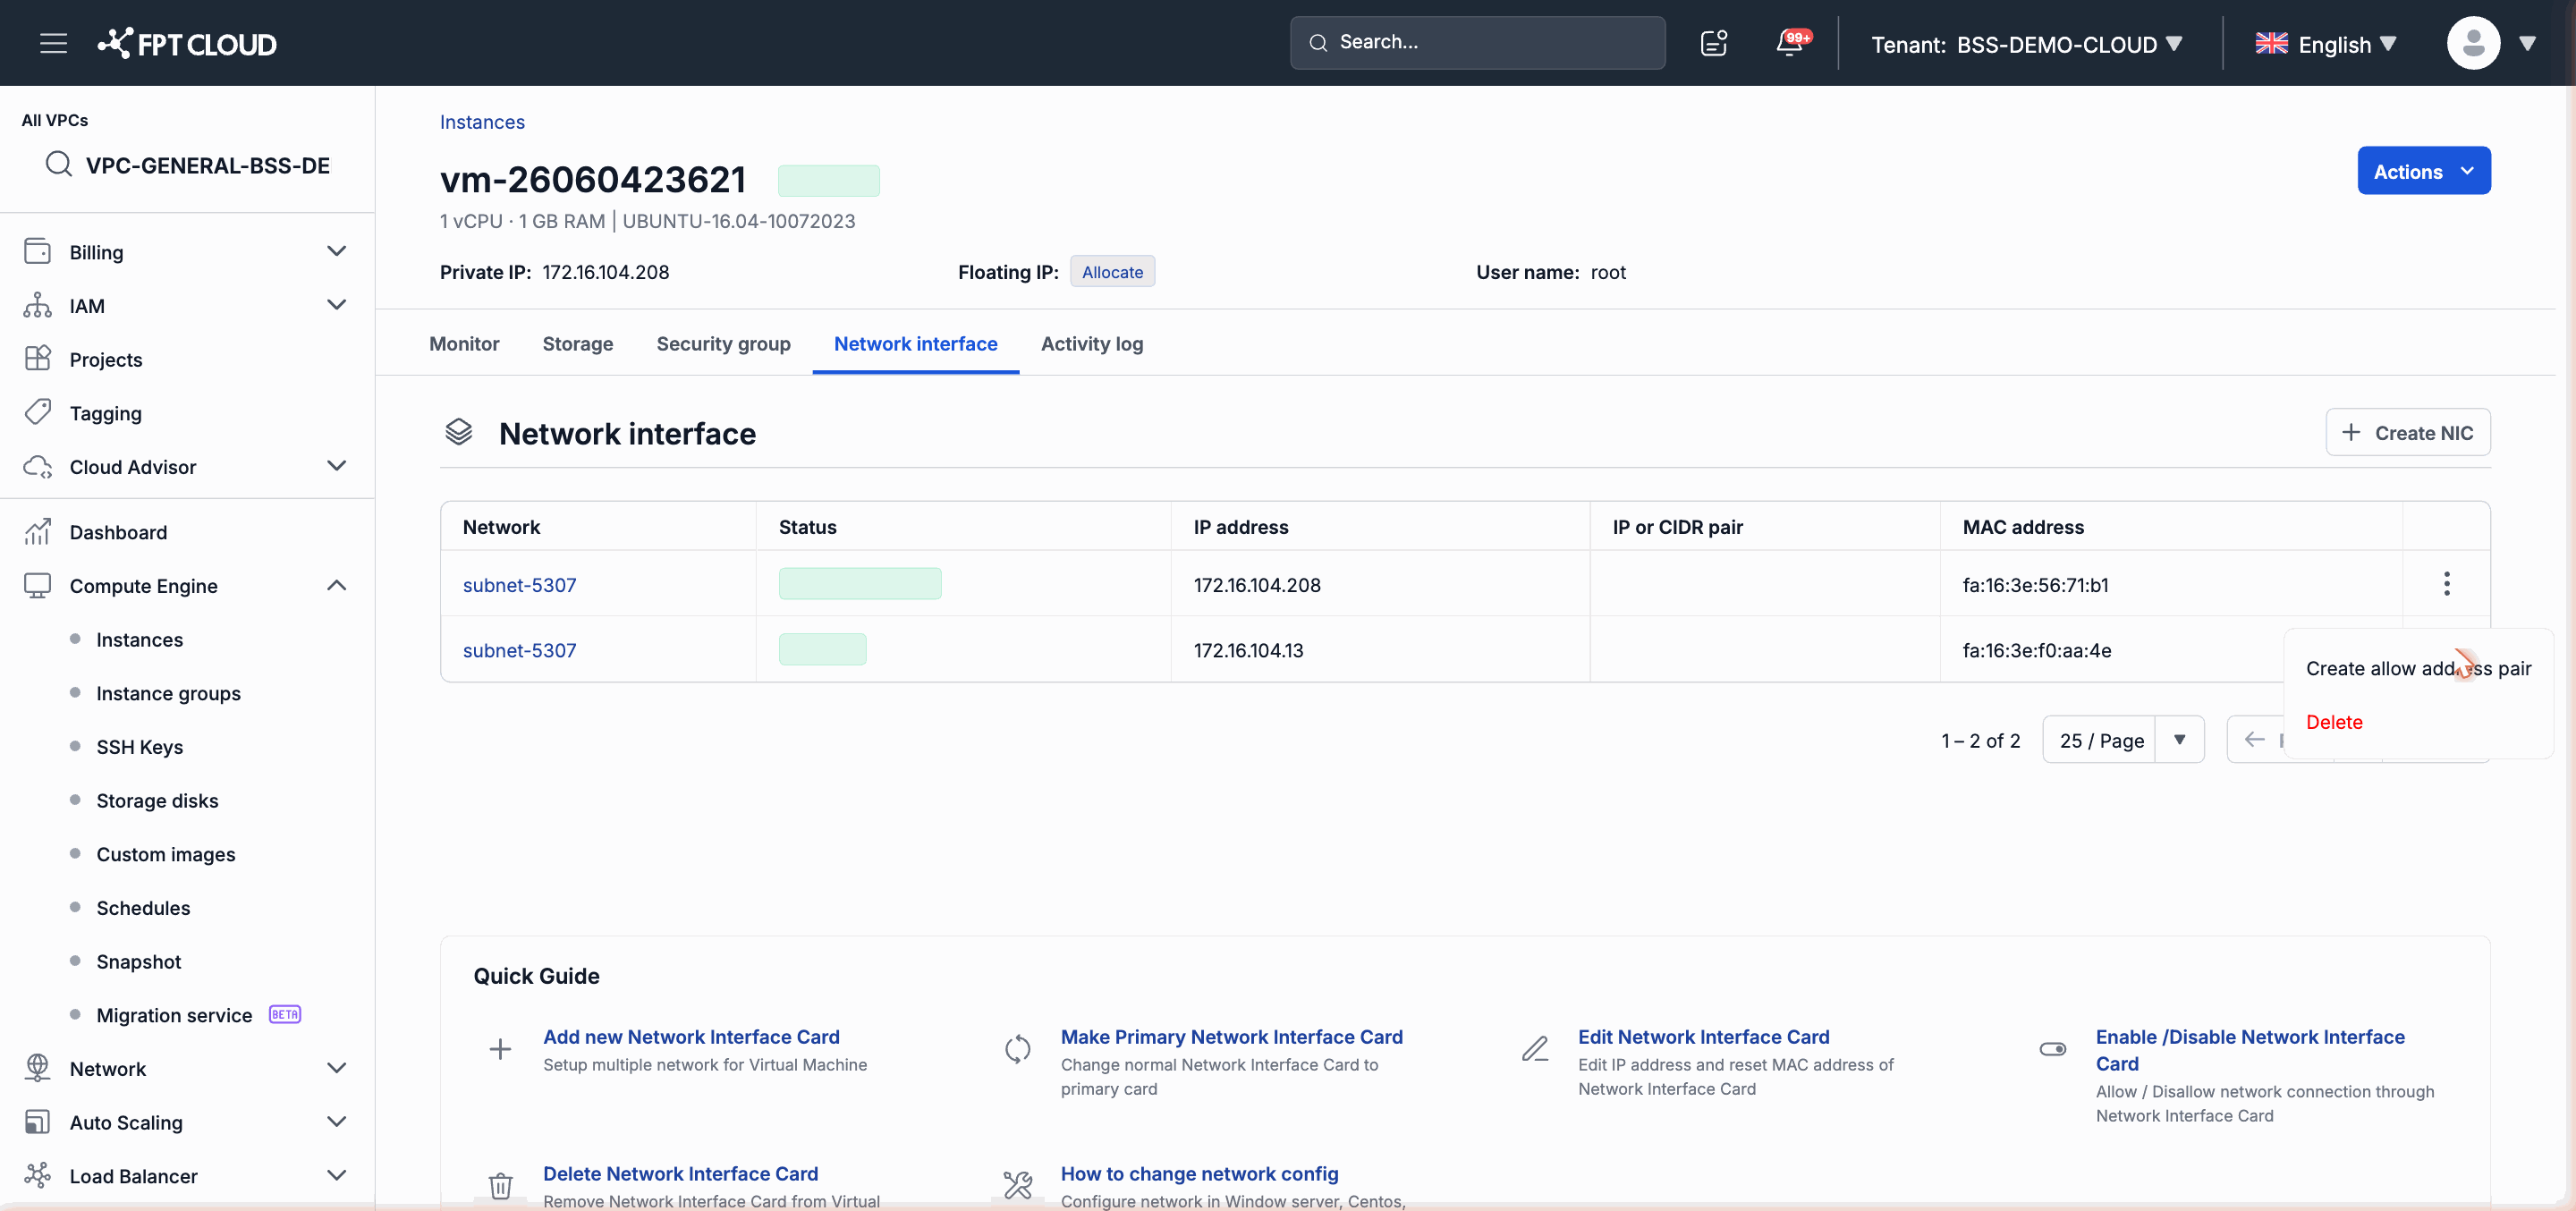This screenshot has width=2576, height=1211.
Task: Click the Auto Scaling icon
Action: [37, 1122]
